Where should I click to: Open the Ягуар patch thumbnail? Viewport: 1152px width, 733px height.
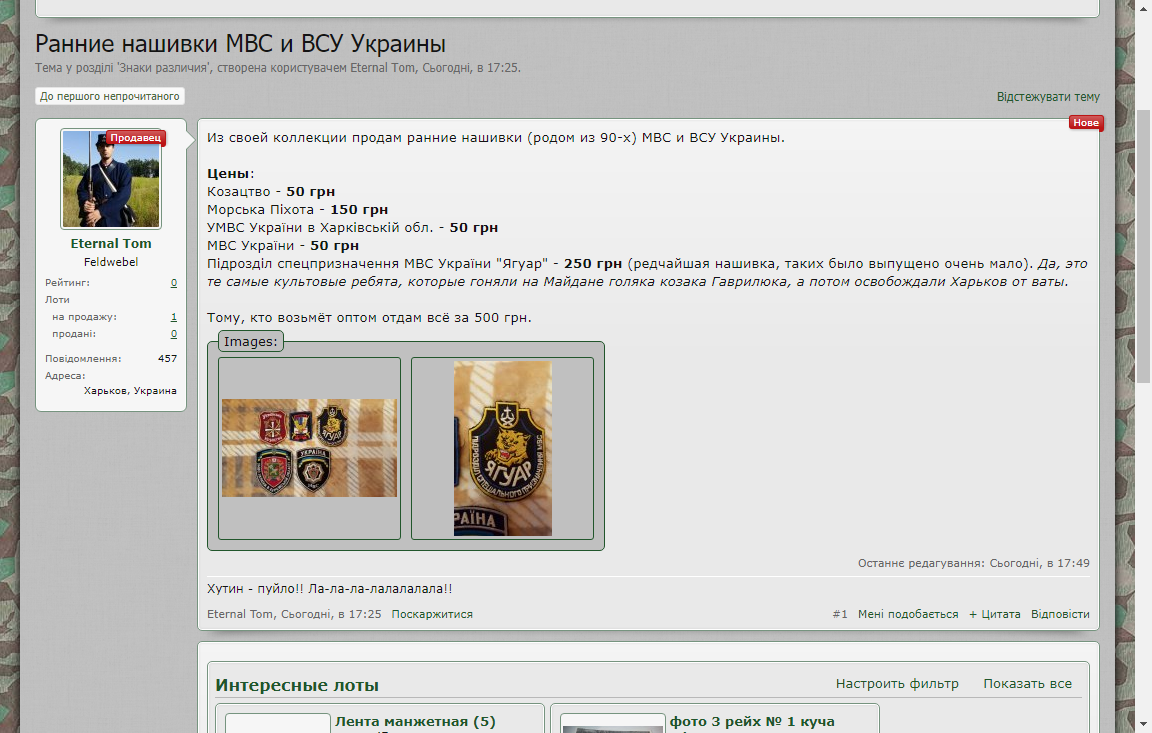(x=503, y=448)
